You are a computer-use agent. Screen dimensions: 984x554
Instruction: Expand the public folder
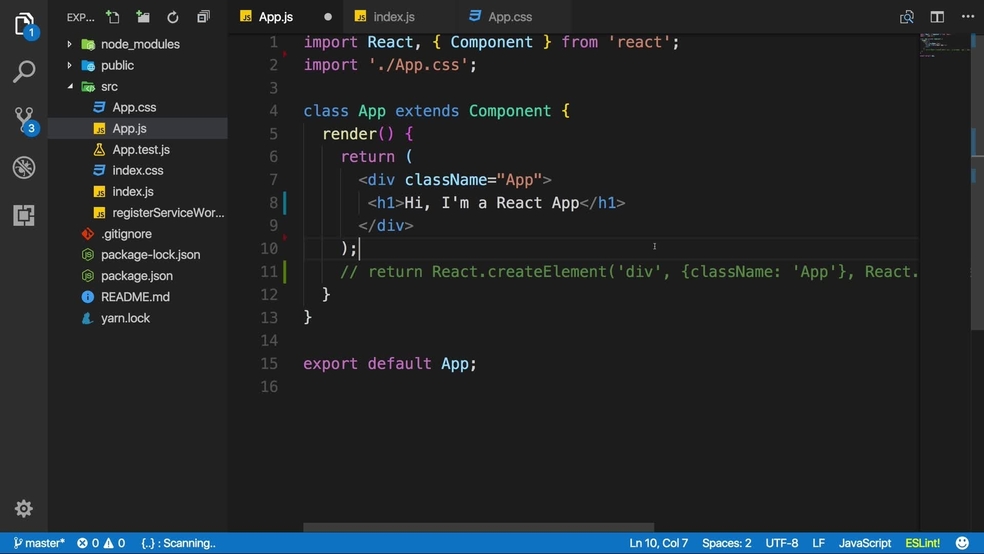[x=117, y=65]
